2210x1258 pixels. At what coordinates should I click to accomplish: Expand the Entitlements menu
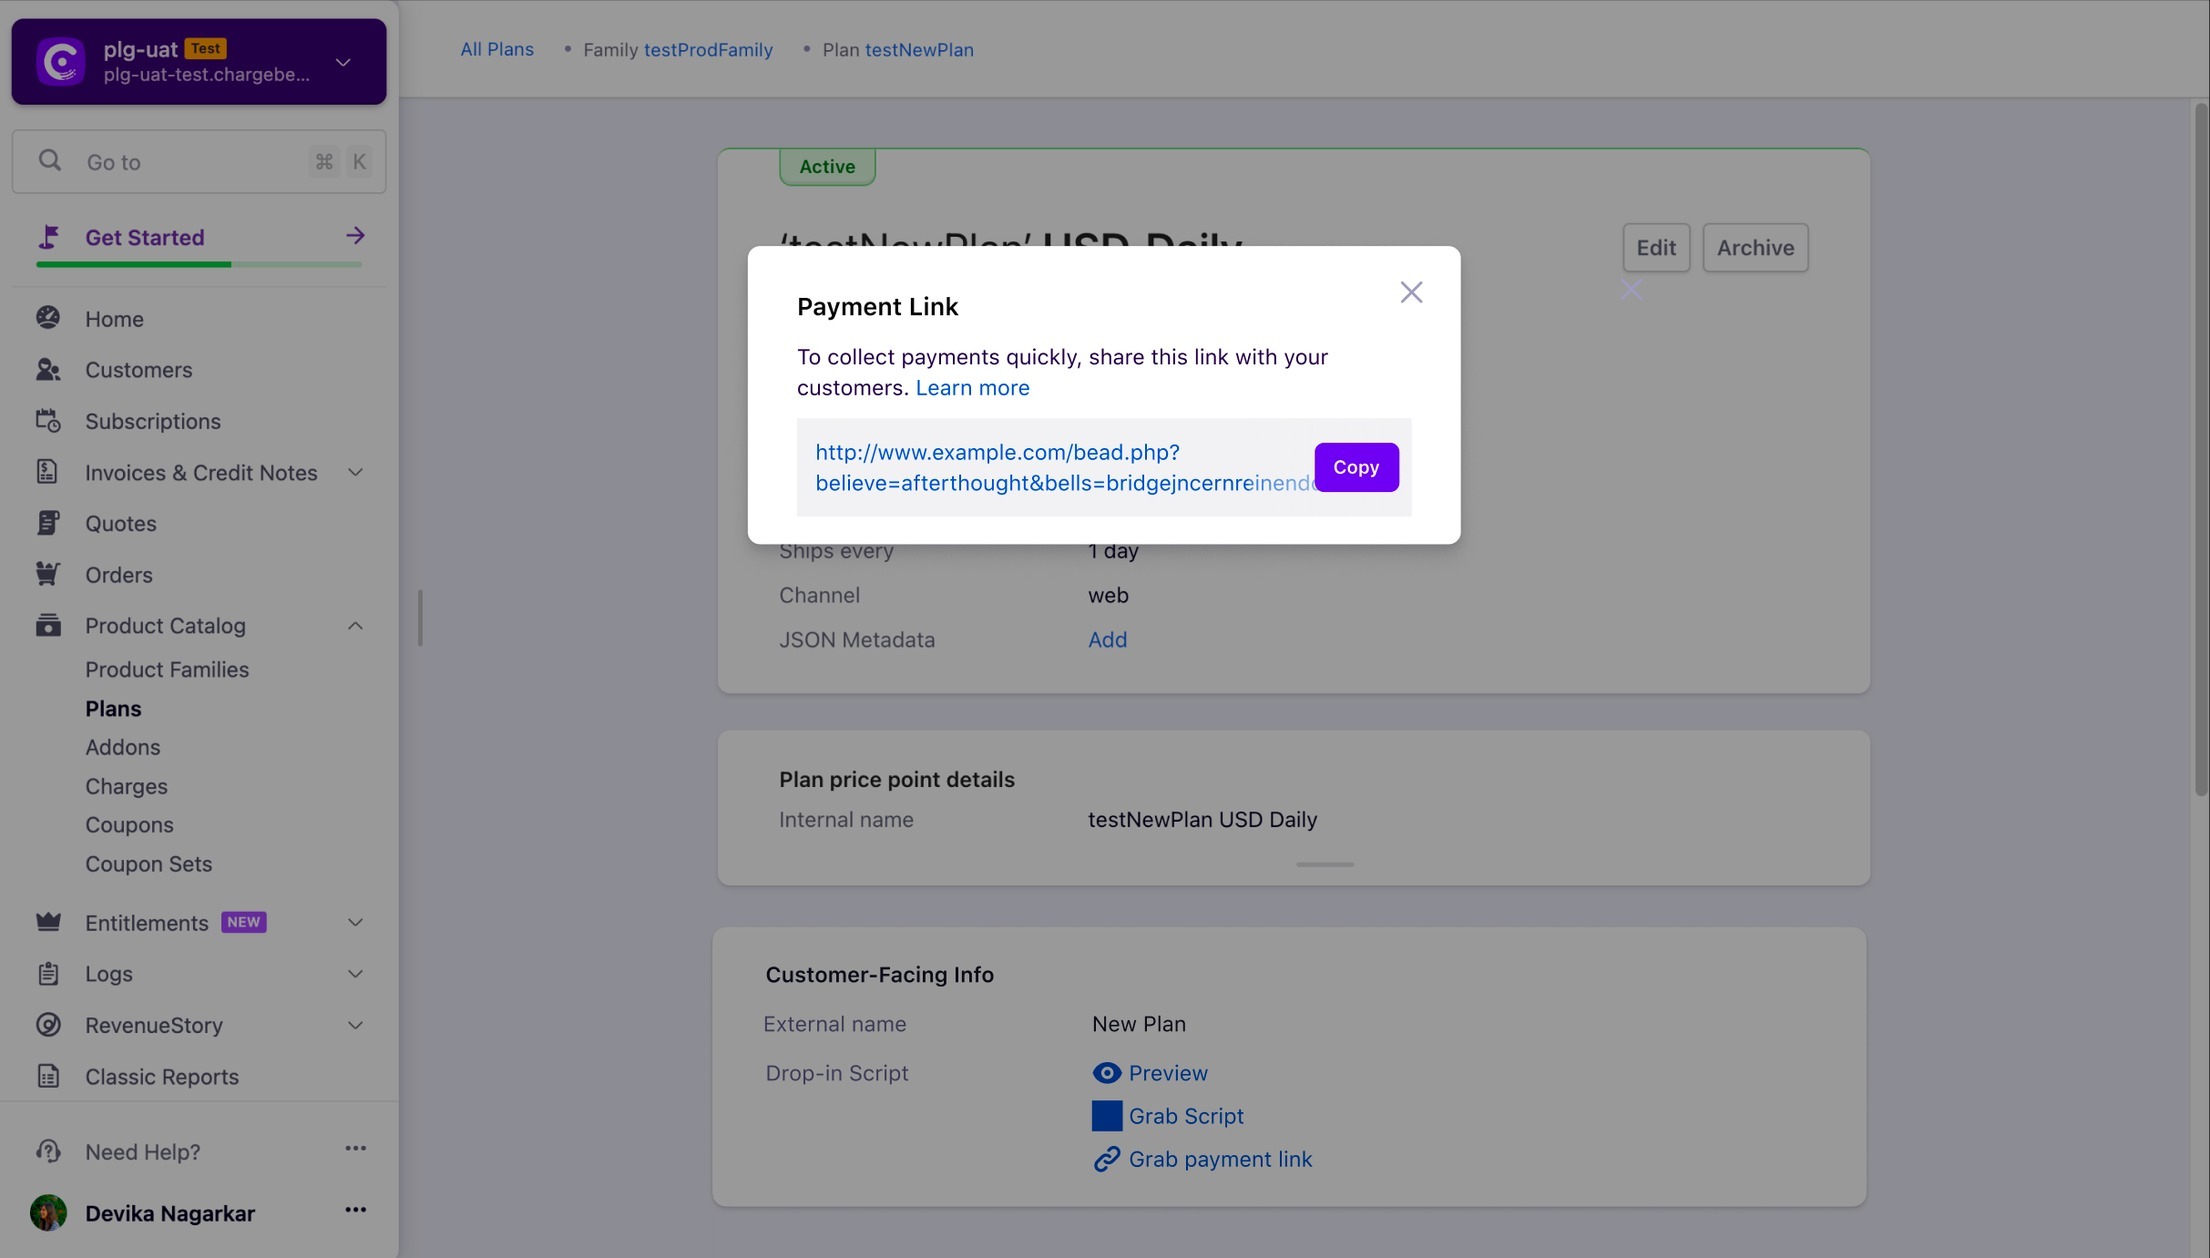tap(355, 922)
